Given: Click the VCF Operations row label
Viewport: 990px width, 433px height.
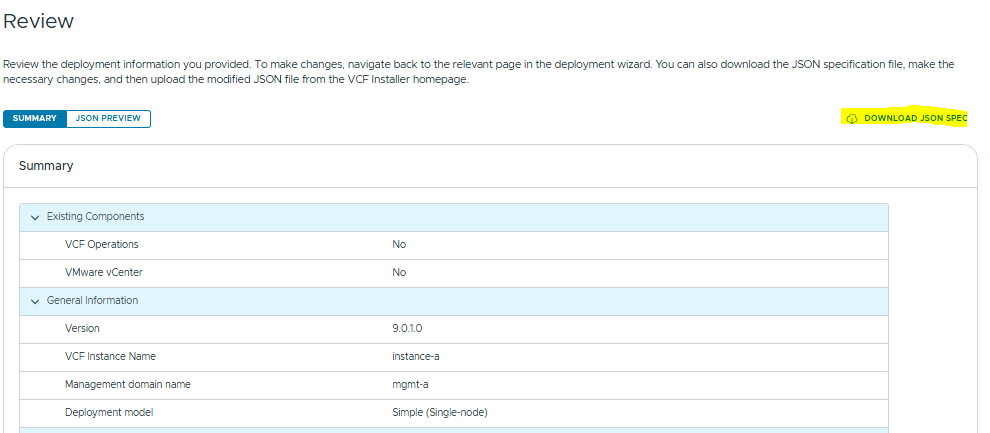Looking at the screenshot, I should [x=101, y=245].
